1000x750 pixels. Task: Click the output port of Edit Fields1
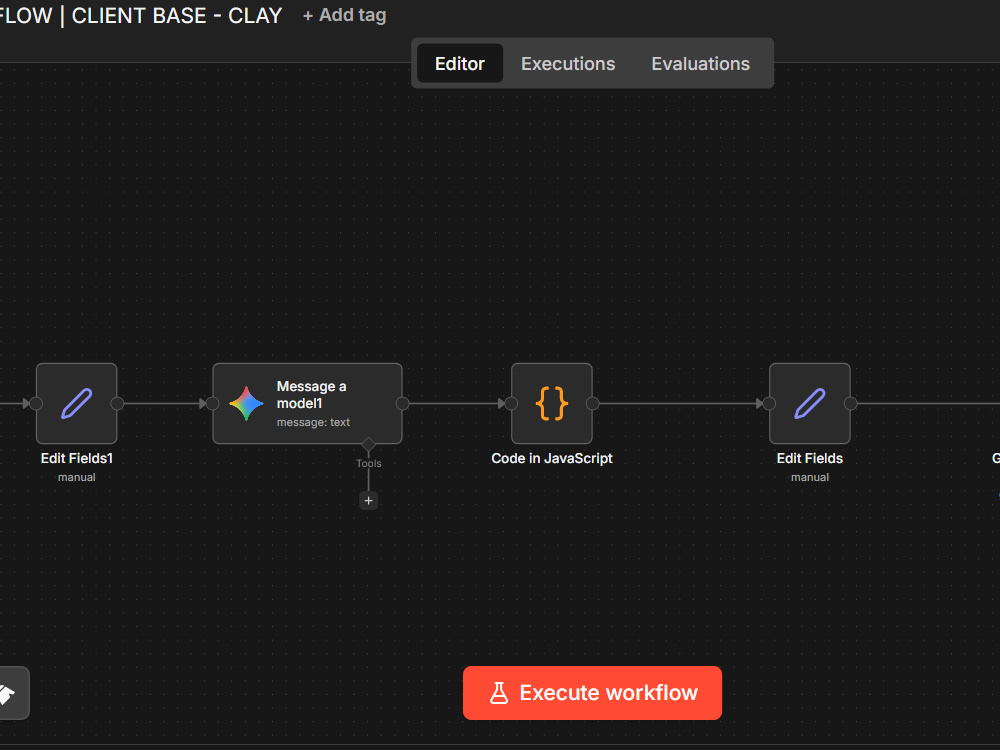(117, 403)
